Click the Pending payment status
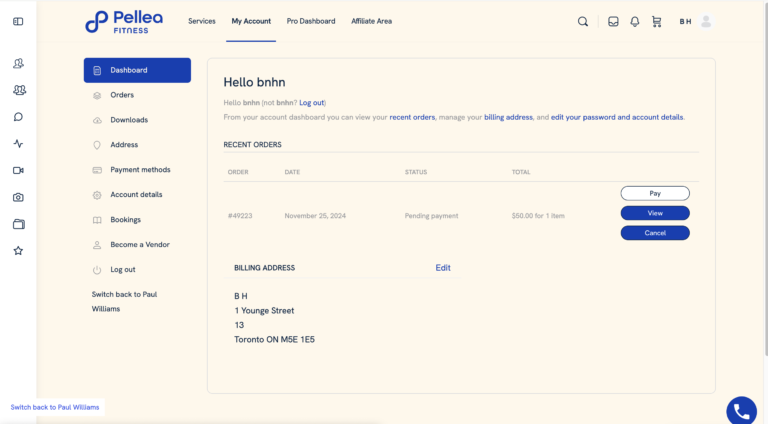 tap(432, 216)
